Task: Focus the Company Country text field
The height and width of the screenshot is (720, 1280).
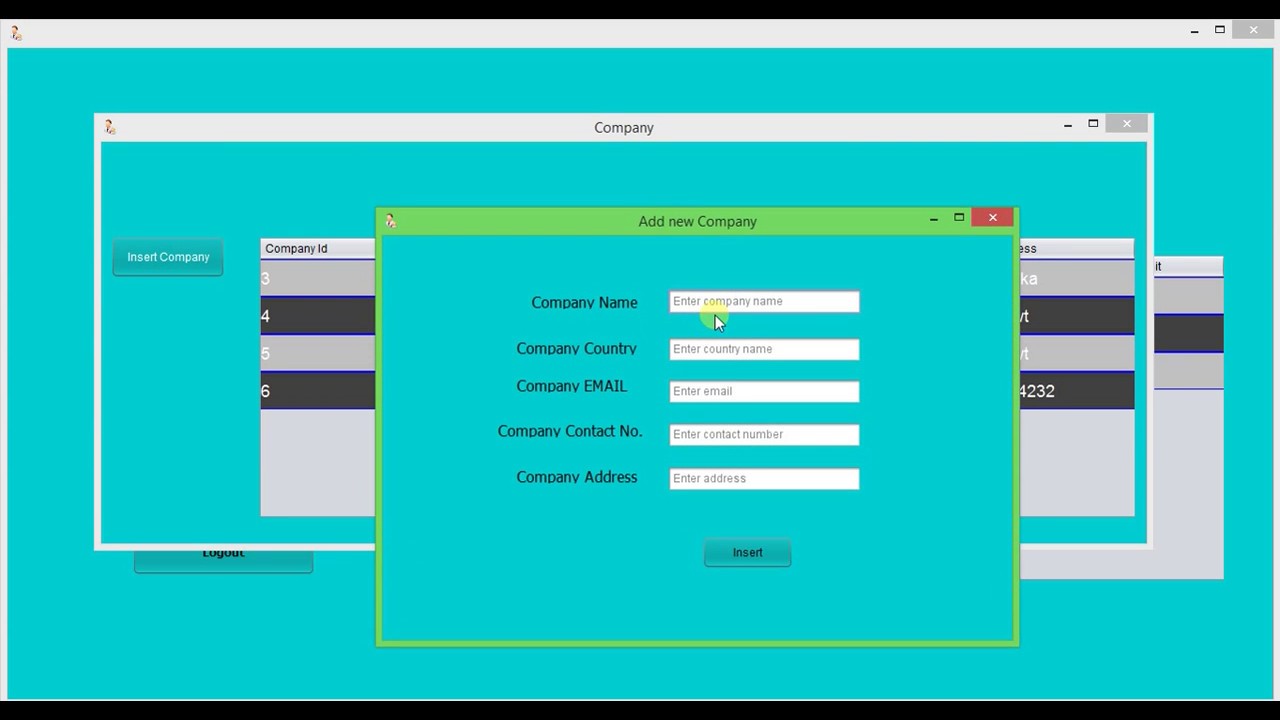Action: pyautogui.click(x=764, y=349)
